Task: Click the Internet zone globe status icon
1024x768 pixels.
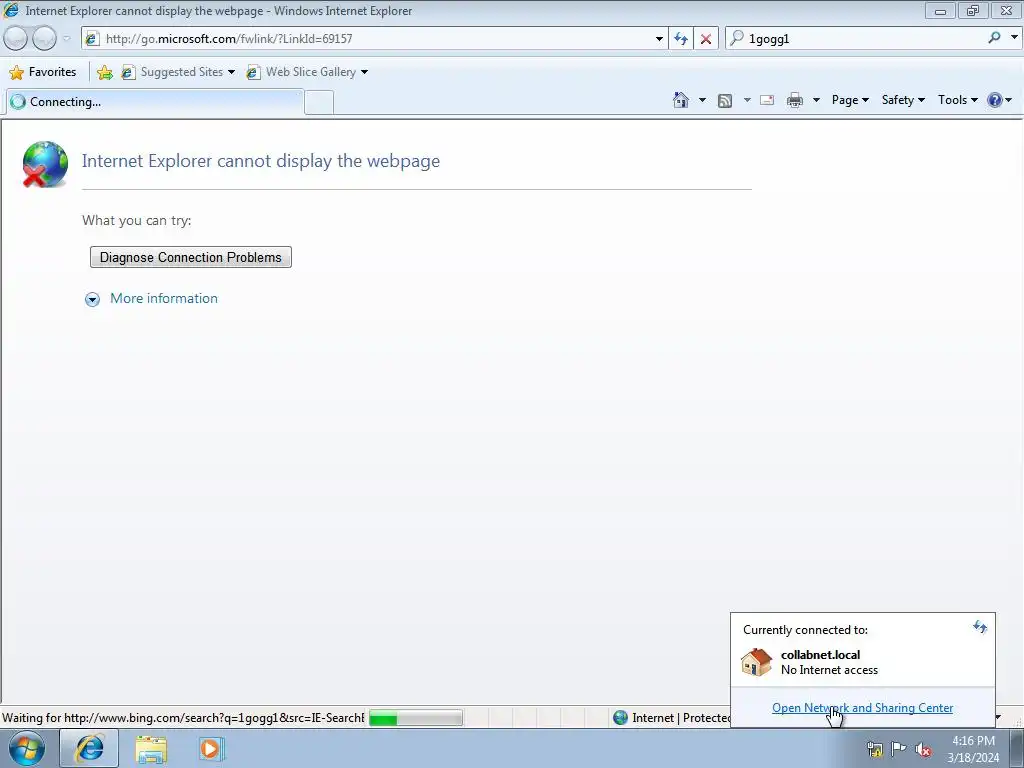Action: click(620, 718)
